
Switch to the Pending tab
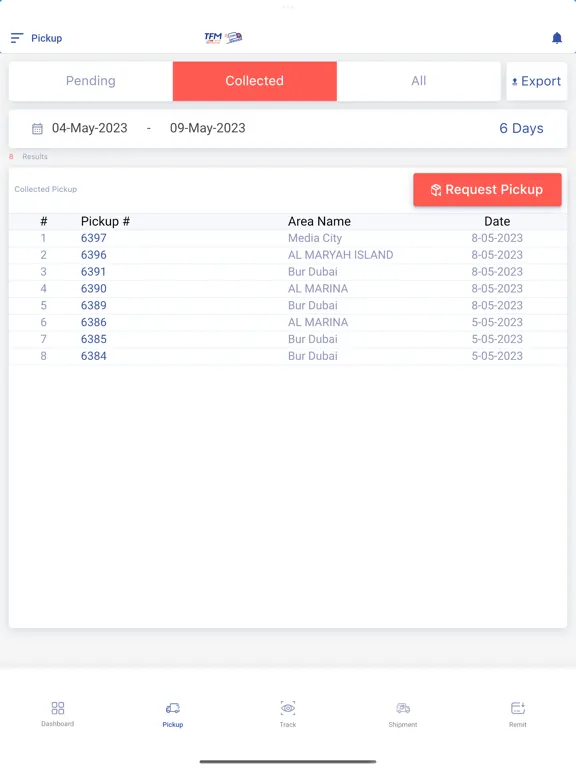tap(91, 81)
